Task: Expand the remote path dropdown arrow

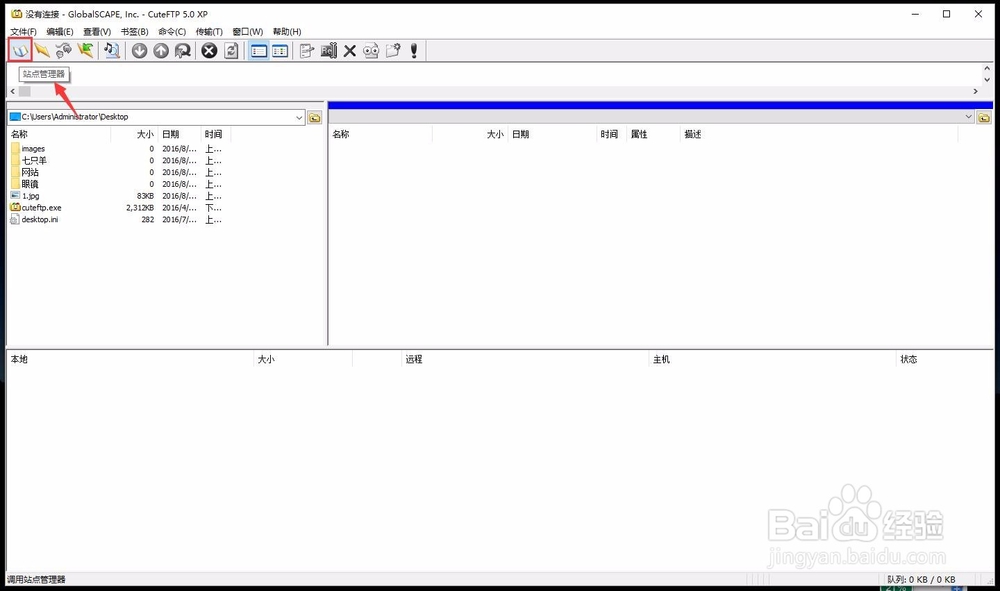Action: click(968, 117)
